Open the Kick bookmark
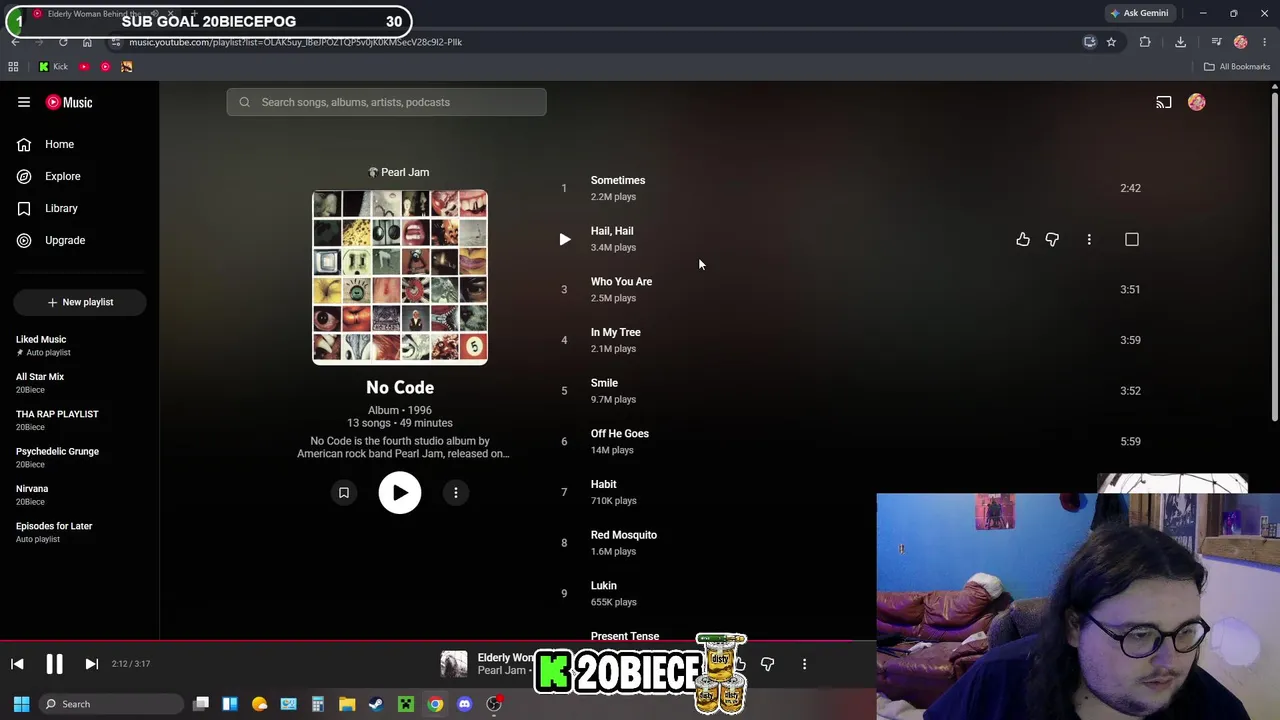This screenshot has height=720, width=1280. click(53, 67)
